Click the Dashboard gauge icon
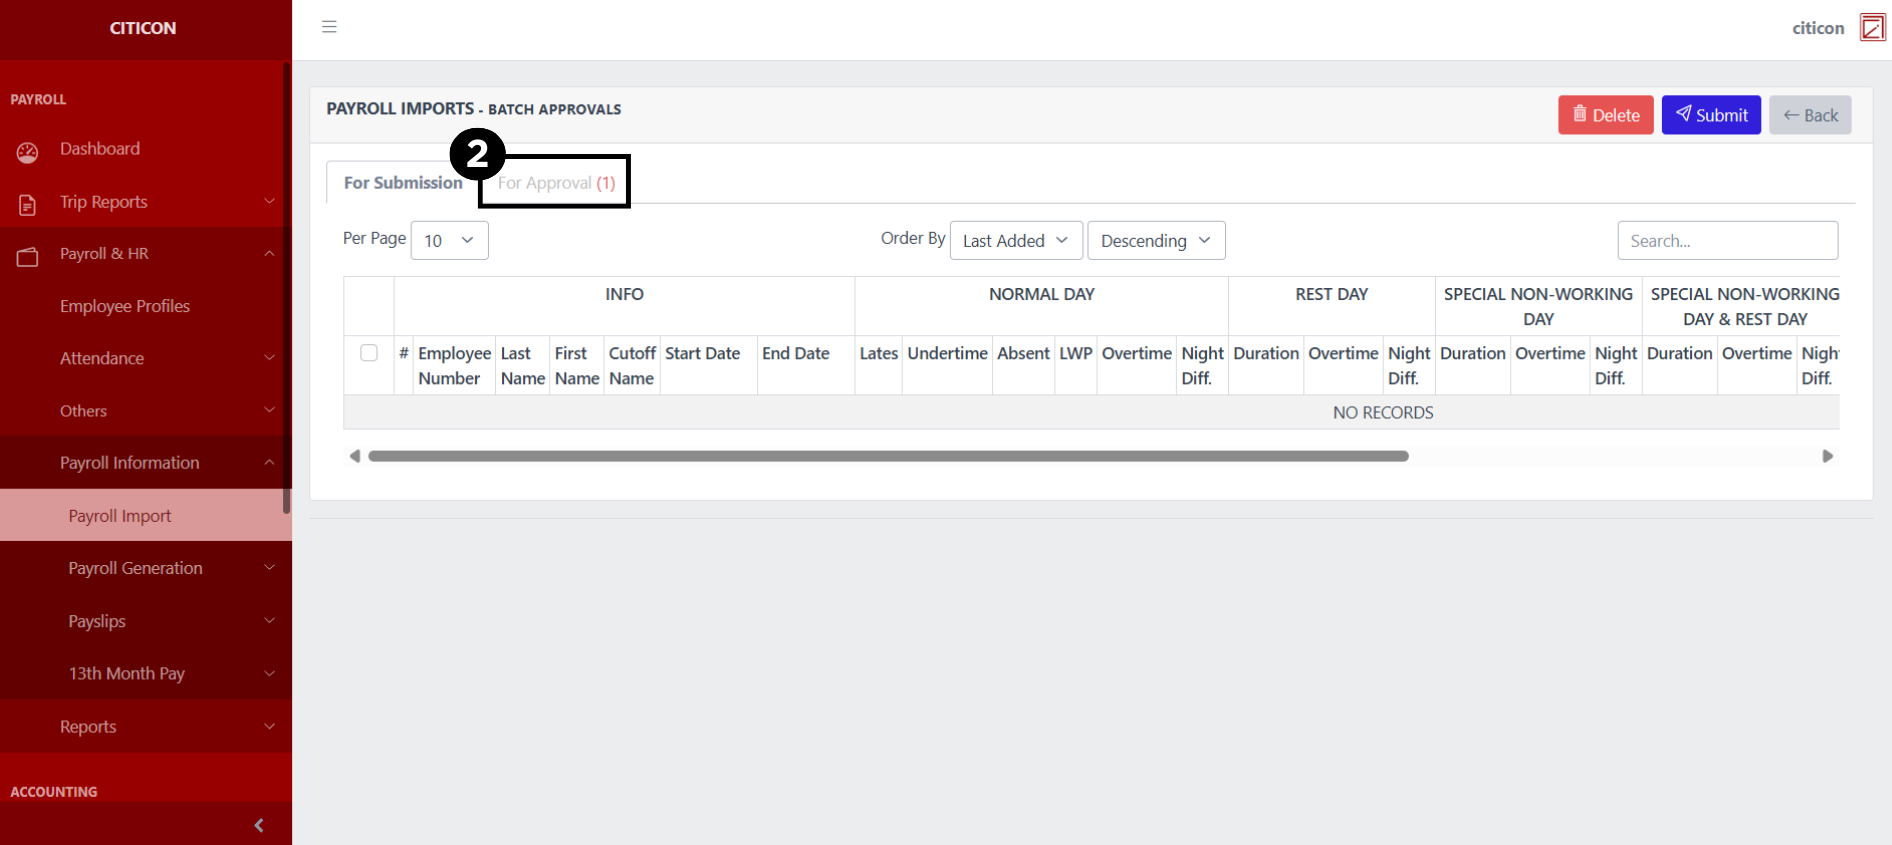1892x845 pixels. [27, 152]
